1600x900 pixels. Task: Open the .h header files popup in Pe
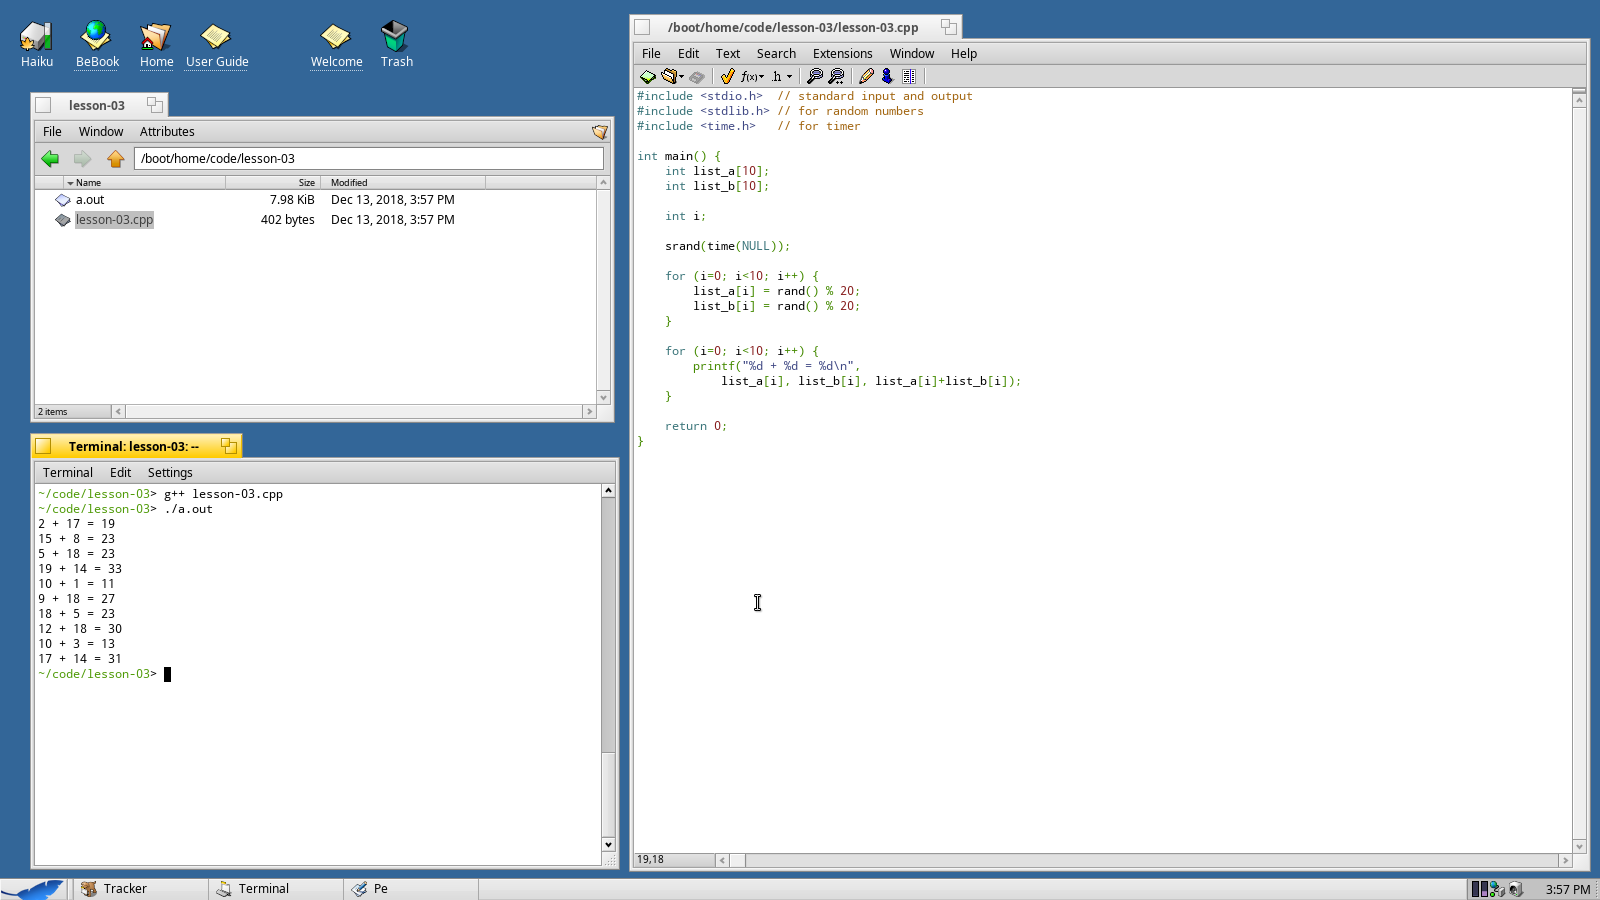click(781, 76)
